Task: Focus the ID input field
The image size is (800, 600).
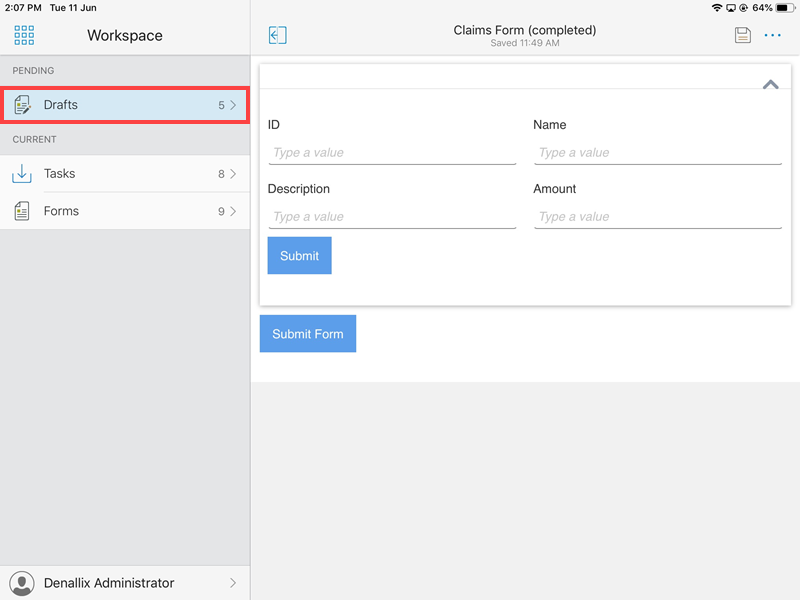Action: (x=392, y=153)
